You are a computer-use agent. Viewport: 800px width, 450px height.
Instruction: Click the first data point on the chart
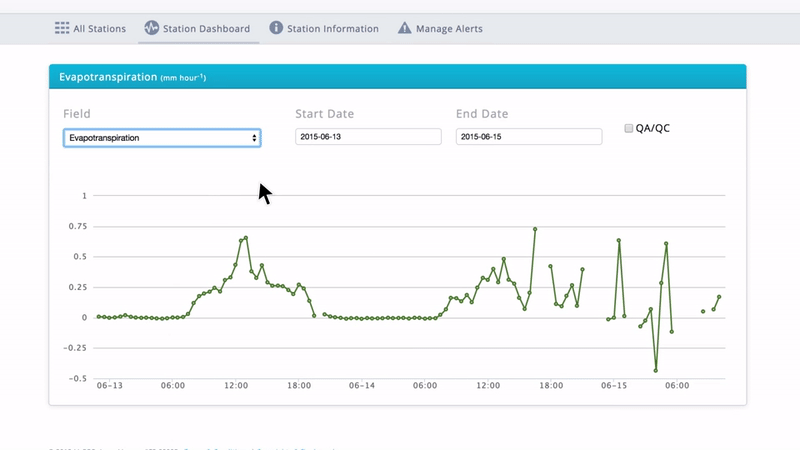pyautogui.click(x=97, y=316)
